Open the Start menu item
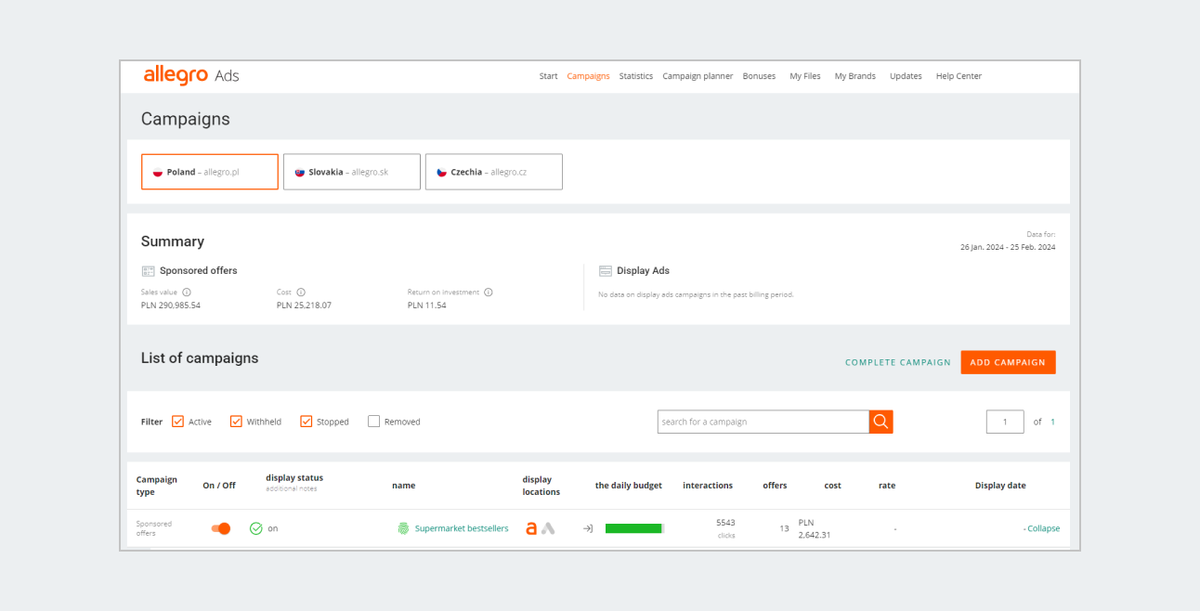The width and height of the screenshot is (1200, 611). click(548, 76)
